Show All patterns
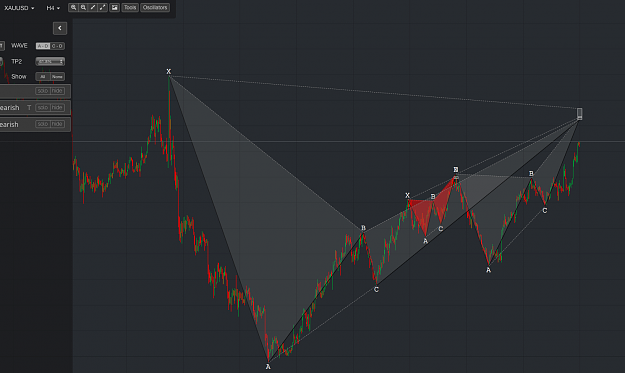This screenshot has height=373, width=625. (x=43, y=77)
